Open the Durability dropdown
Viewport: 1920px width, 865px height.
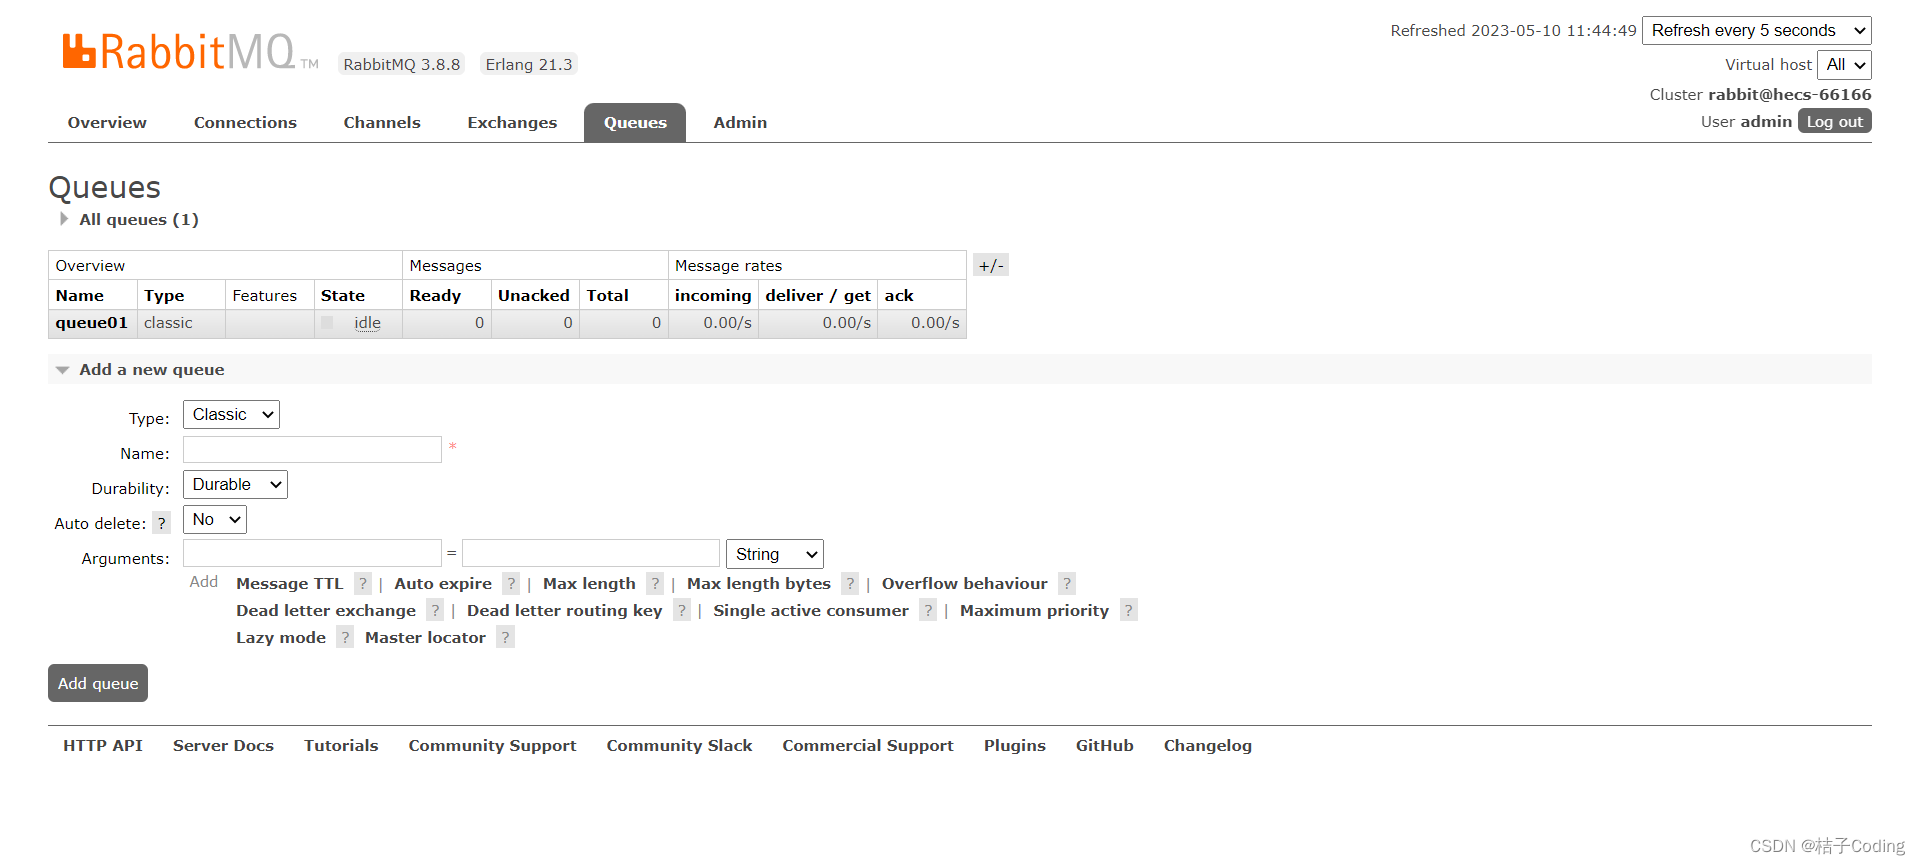point(235,485)
